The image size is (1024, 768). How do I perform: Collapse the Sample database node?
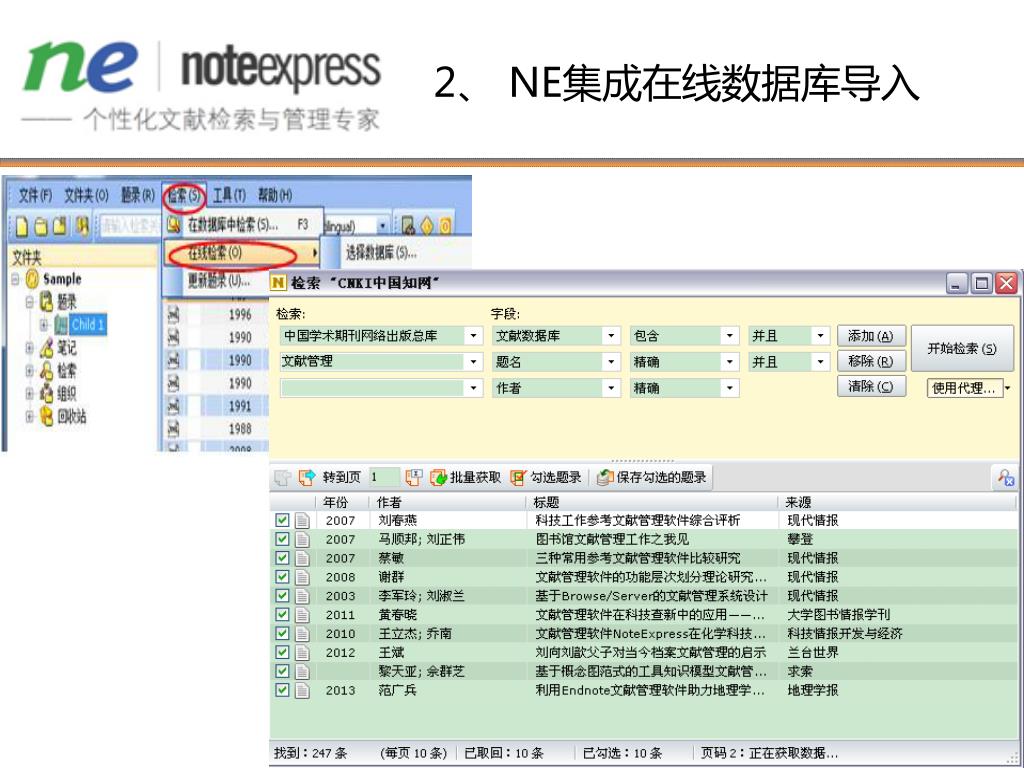click(x=15, y=280)
